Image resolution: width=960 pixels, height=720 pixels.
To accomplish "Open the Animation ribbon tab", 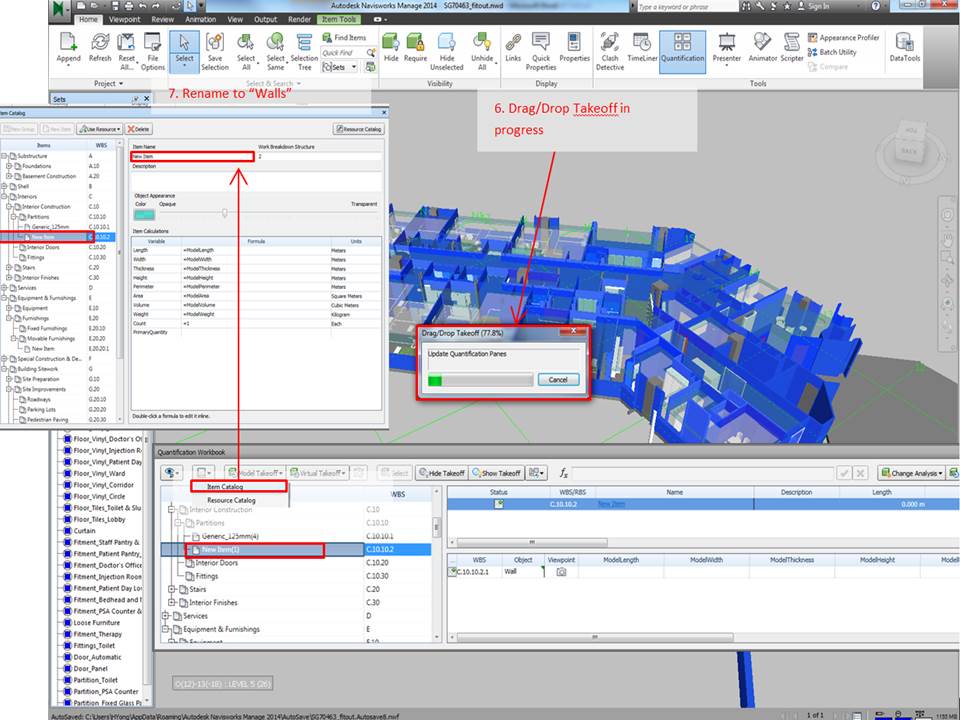I will click(x=201, y=20).
